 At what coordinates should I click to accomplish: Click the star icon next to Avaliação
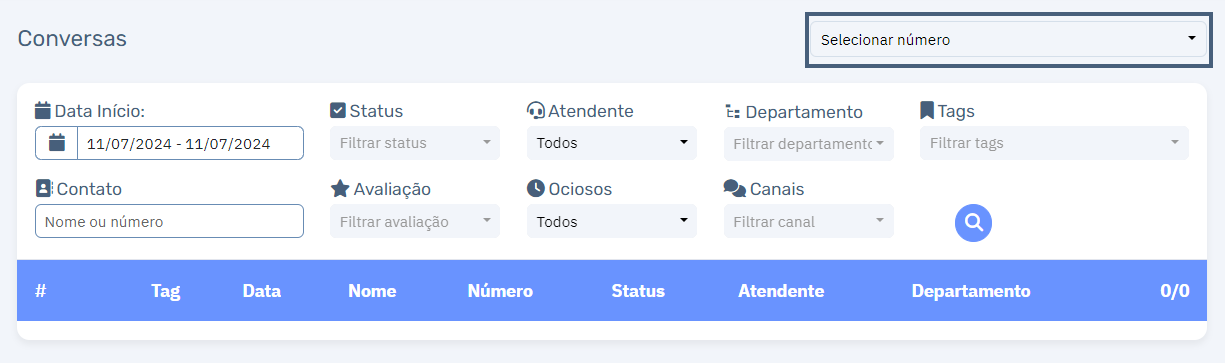pyautogui.click(x=340, y=189)
